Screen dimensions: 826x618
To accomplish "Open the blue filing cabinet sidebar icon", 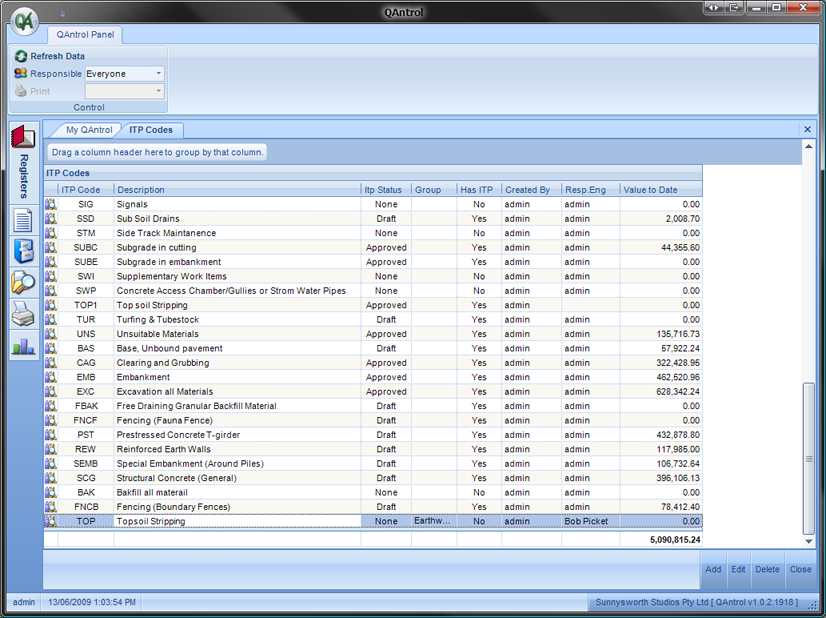I will point(23,251).
